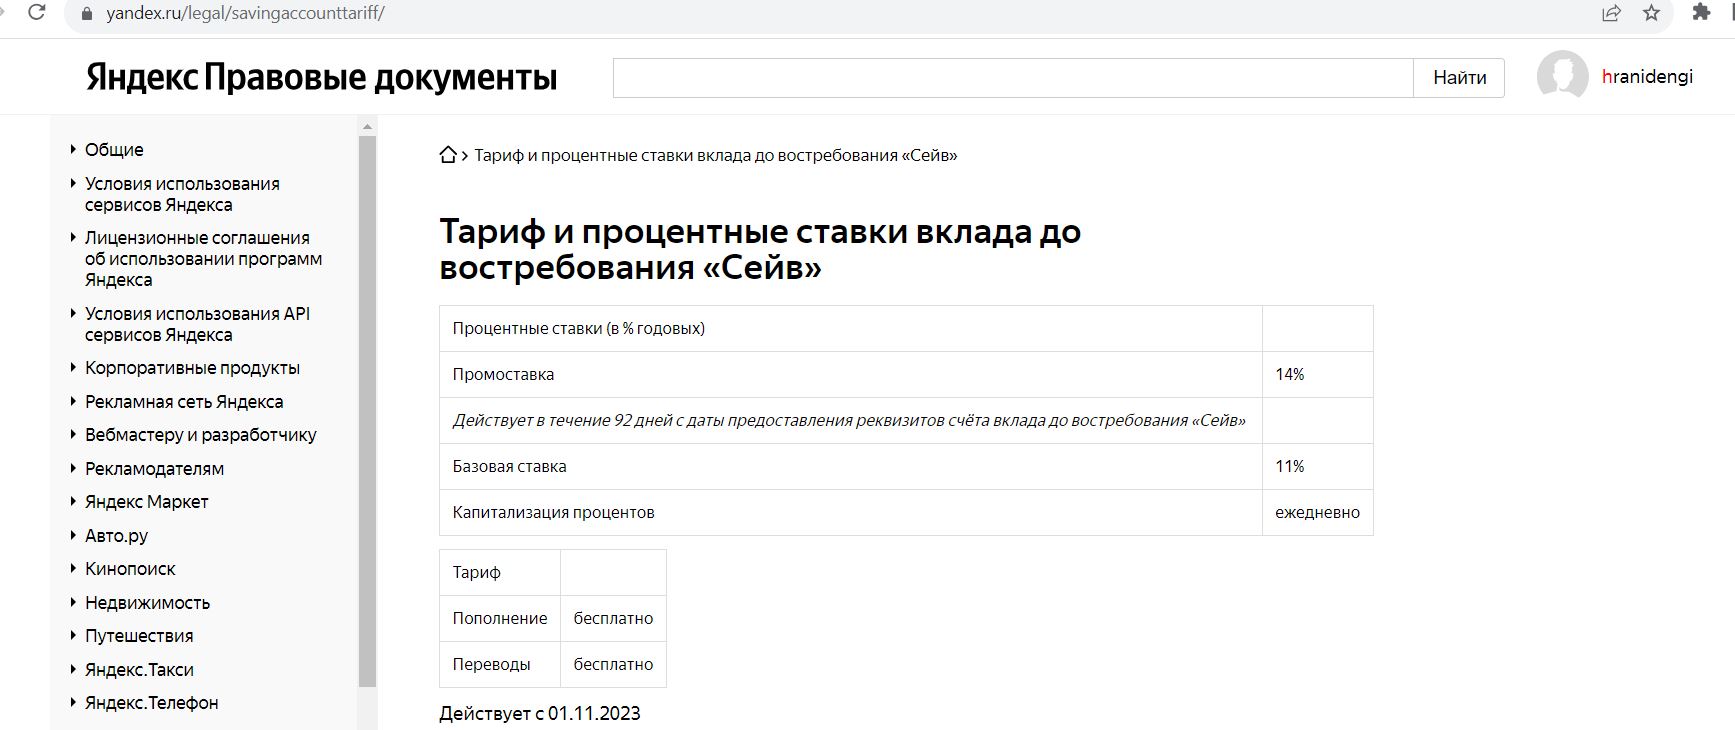Expand Вебмастеру и разработчику sidebar arrow

(x=73, y=434)
